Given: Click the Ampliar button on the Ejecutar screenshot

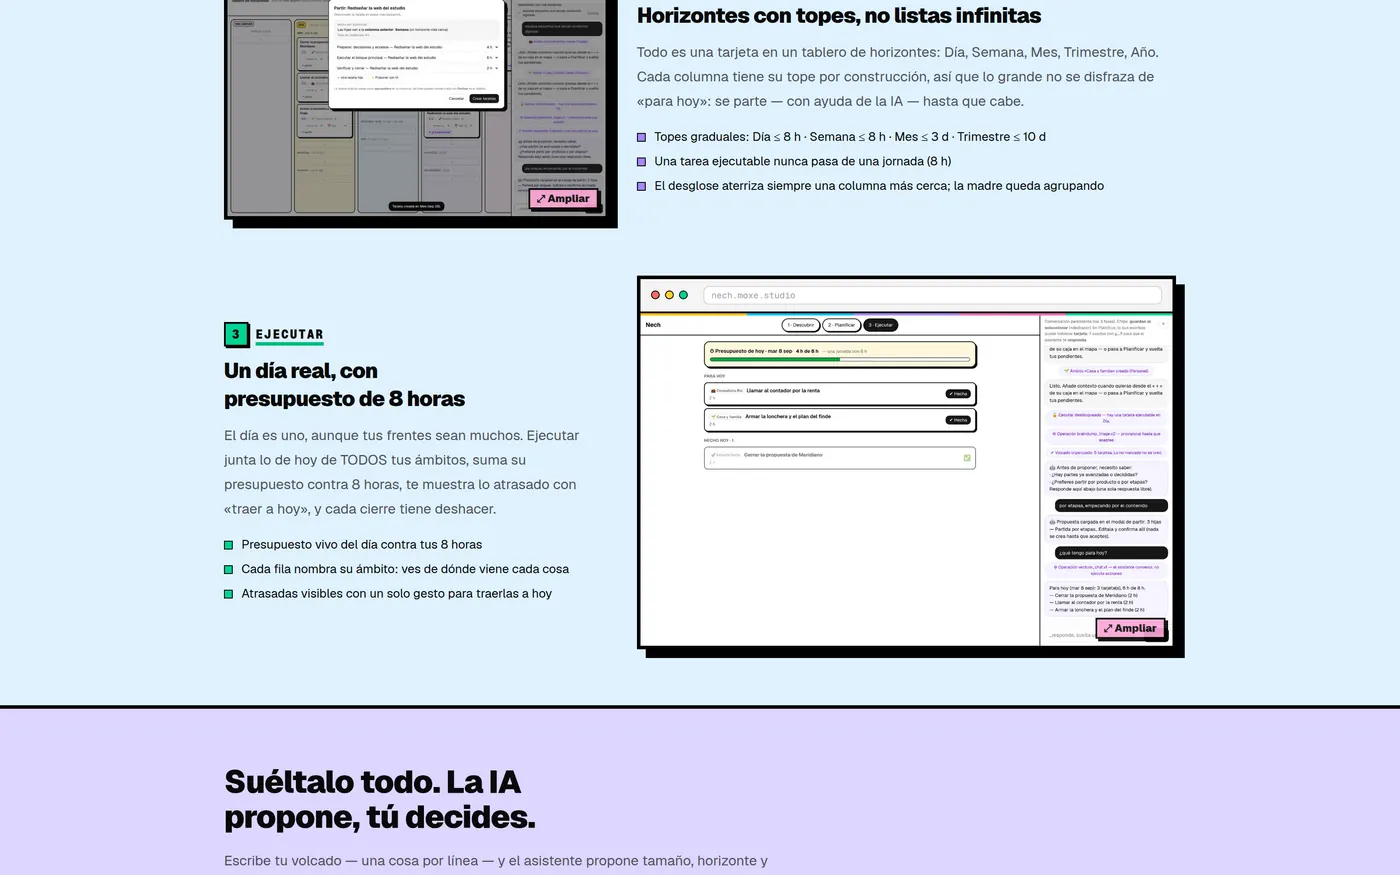Looking at the screenshot, I should tap(1130, 628).
